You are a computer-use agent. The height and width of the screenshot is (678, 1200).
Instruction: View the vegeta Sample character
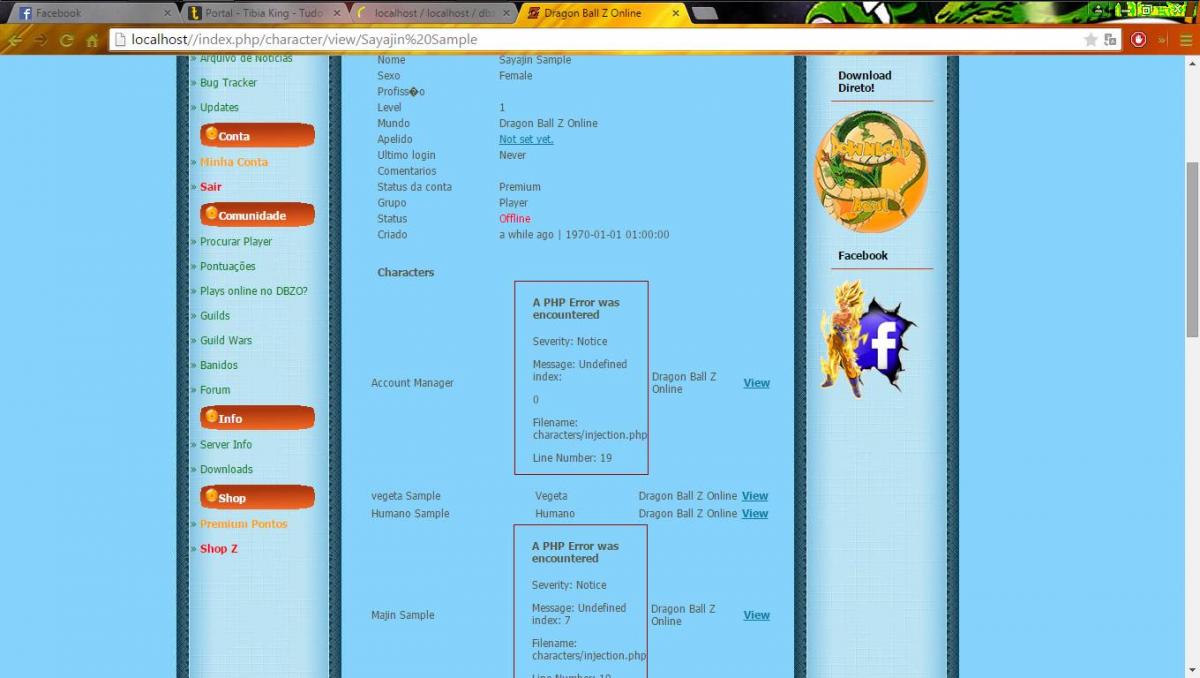(x=755, y=496)
